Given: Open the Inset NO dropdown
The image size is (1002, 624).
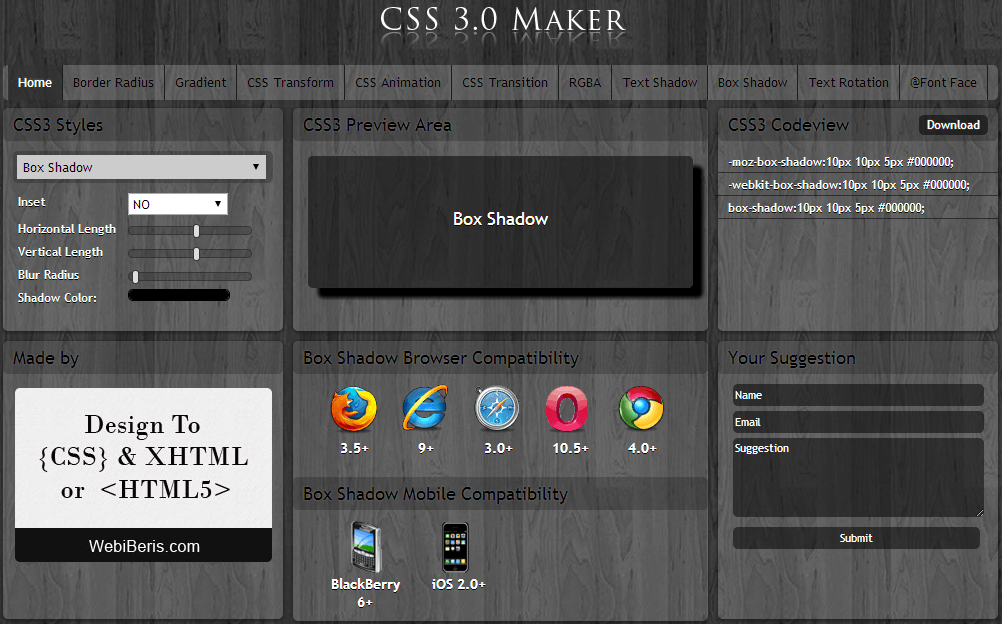Looking at the screenshot, I should 178,204.
